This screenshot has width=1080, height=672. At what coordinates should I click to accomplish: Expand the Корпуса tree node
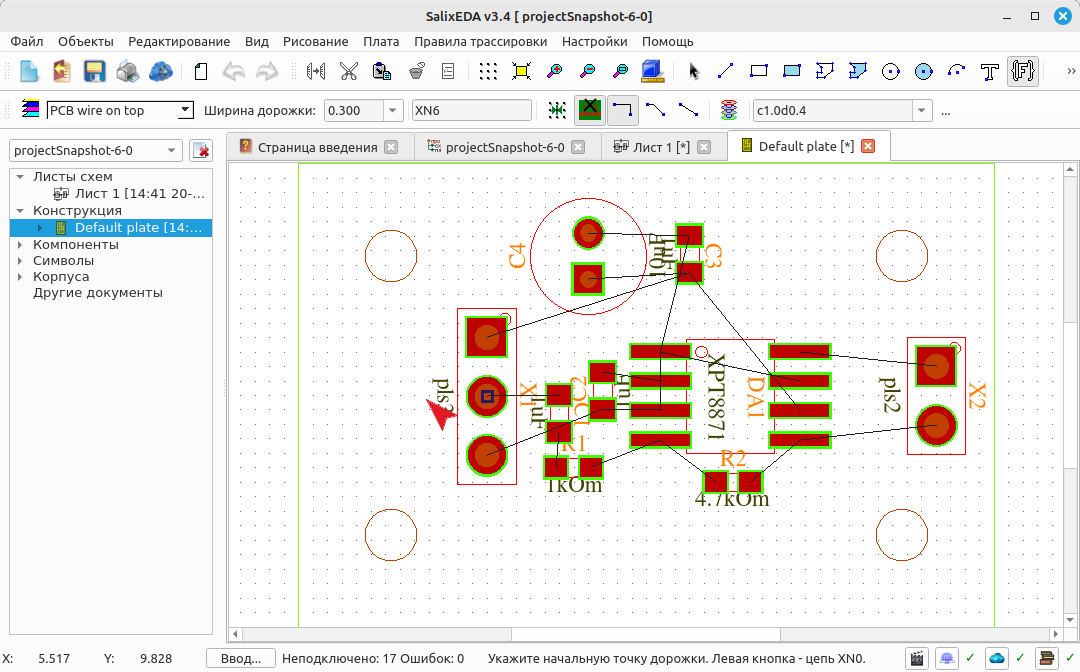(x=20, y=277)
